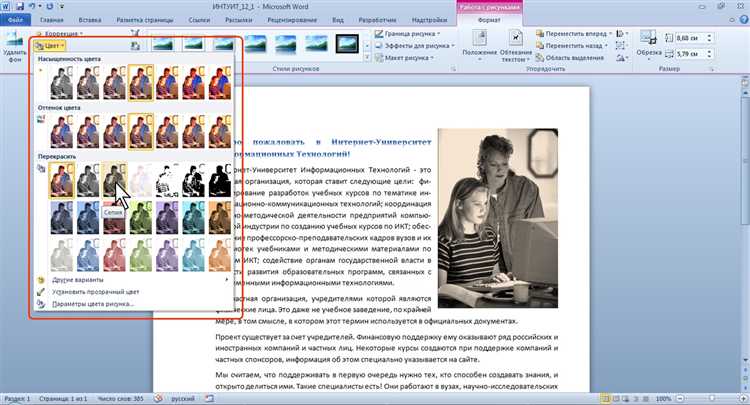
Task: Open the Эффекты для рисунка dropdown
Action: [414, 45]
